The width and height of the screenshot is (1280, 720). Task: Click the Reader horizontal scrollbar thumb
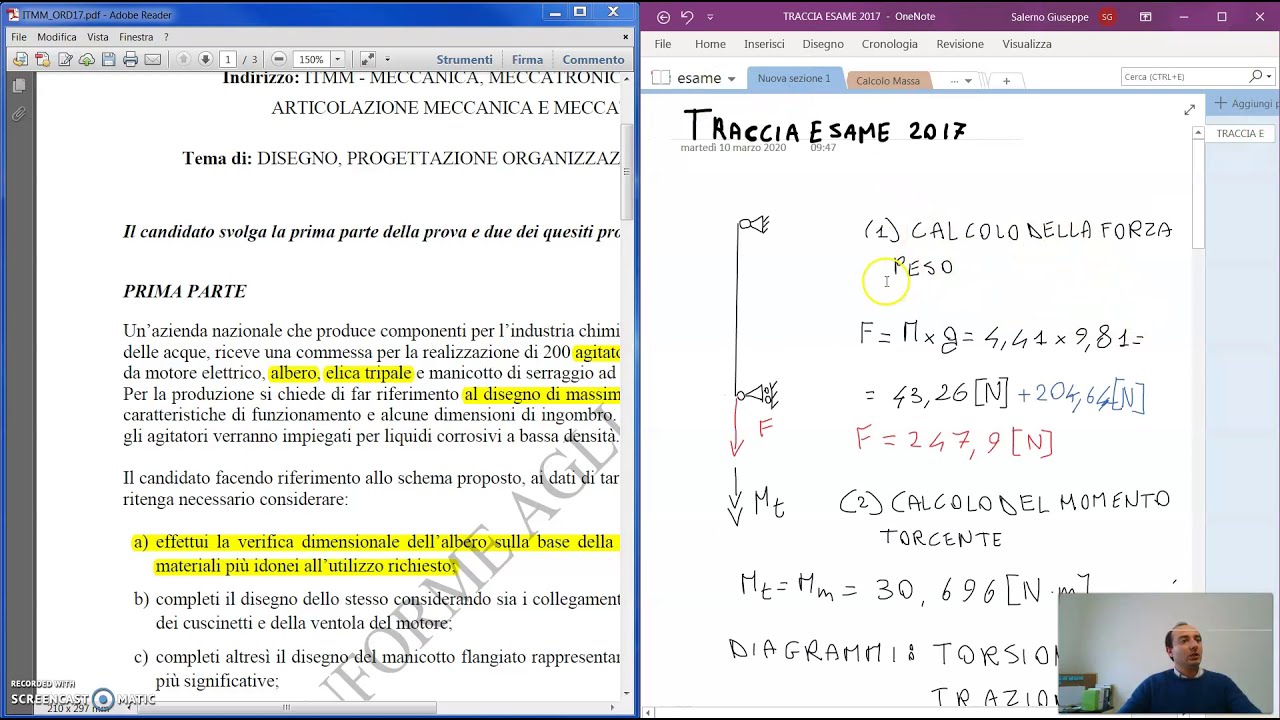pos(286,708)
